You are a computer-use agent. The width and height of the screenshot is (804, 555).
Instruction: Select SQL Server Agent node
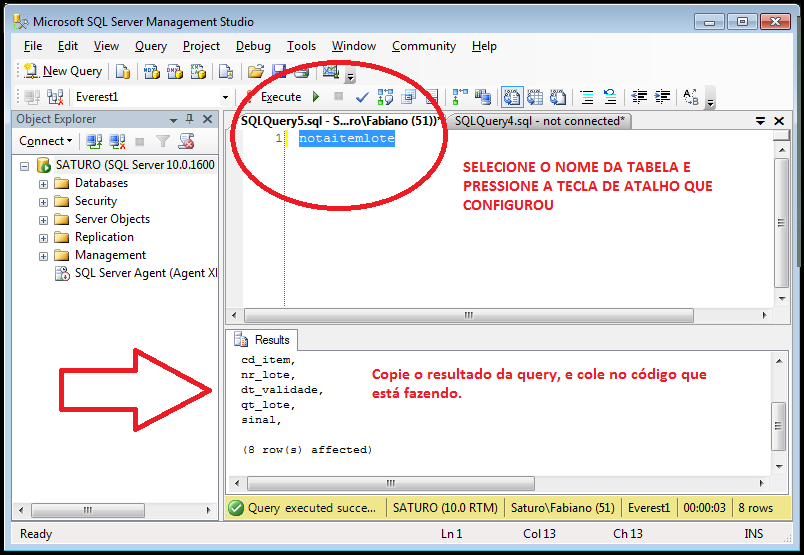click(136, 273)
